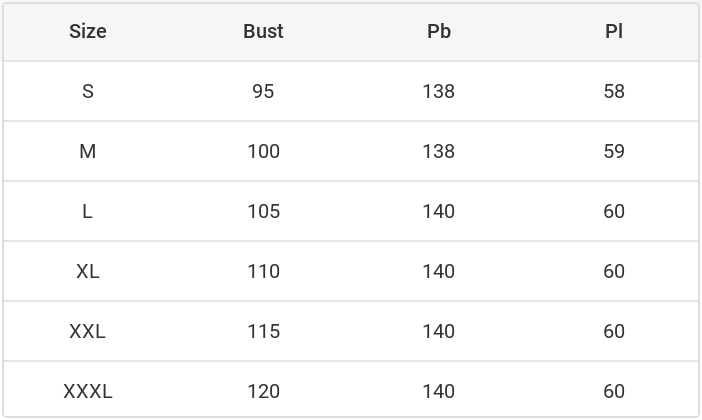
Task: Click the Bust column header
Action: pos(263,31)
